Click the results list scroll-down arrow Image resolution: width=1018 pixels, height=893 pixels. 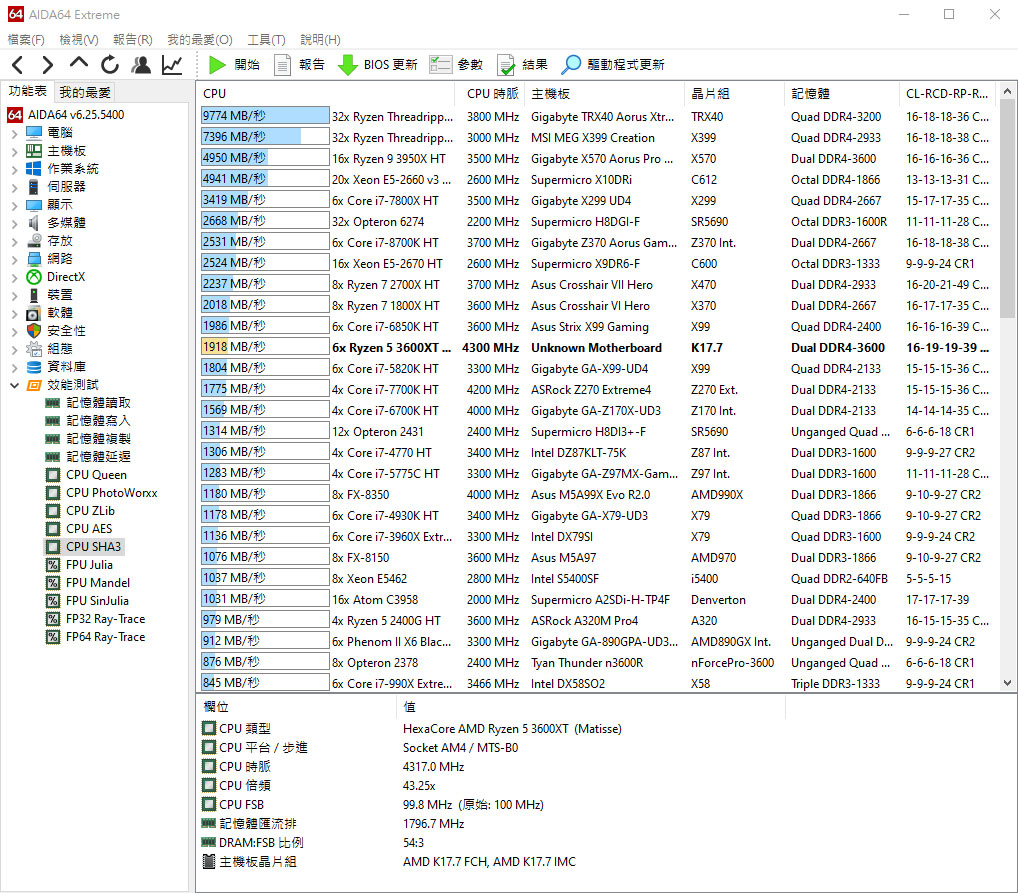tap(1008, 683)
